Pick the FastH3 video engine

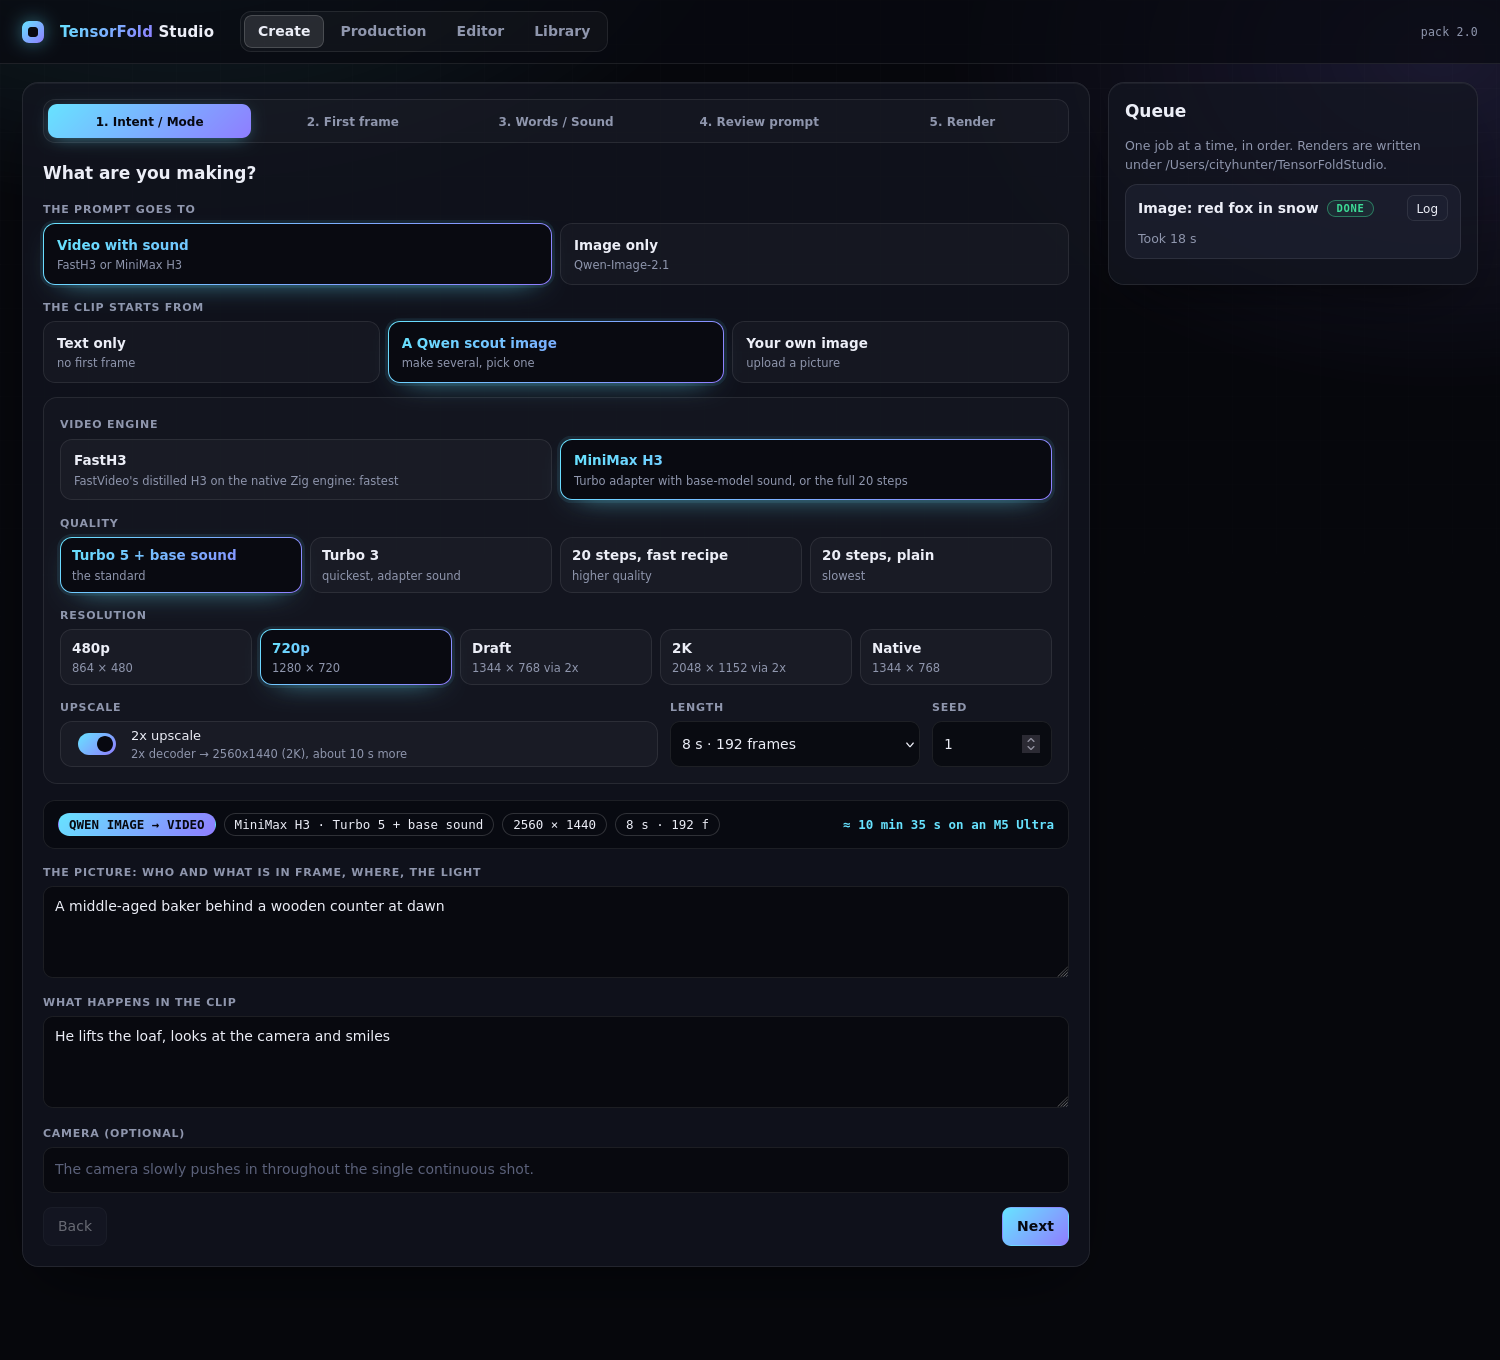306,469
